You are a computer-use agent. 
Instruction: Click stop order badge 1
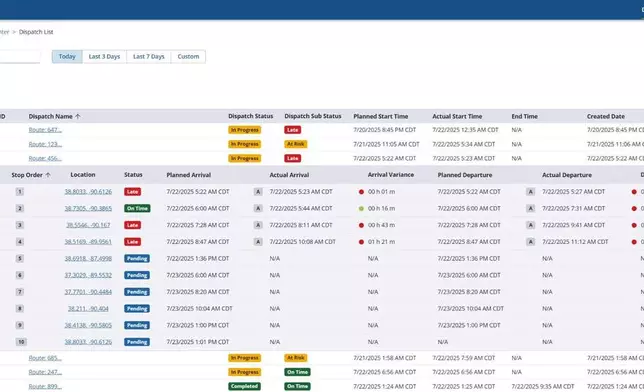point(20,192)
